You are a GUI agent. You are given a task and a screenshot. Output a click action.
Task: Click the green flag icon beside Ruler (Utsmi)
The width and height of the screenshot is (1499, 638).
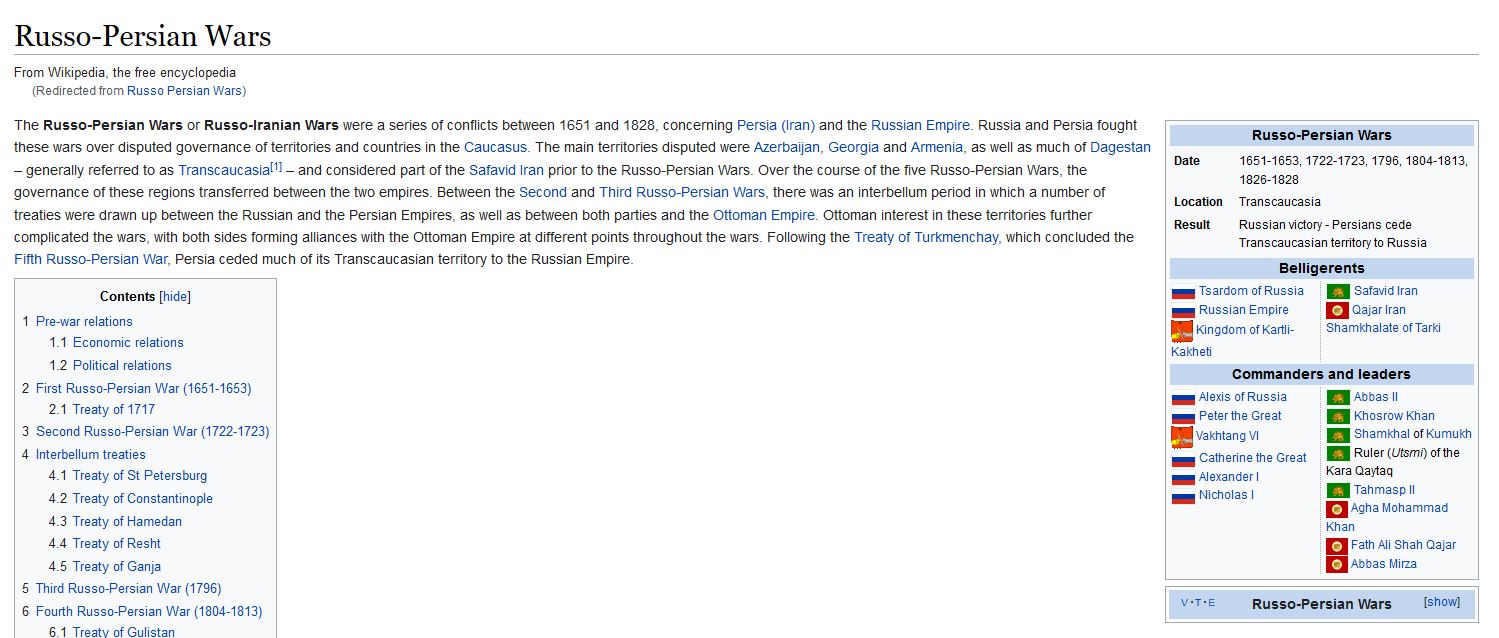[x=1338, y=454]
